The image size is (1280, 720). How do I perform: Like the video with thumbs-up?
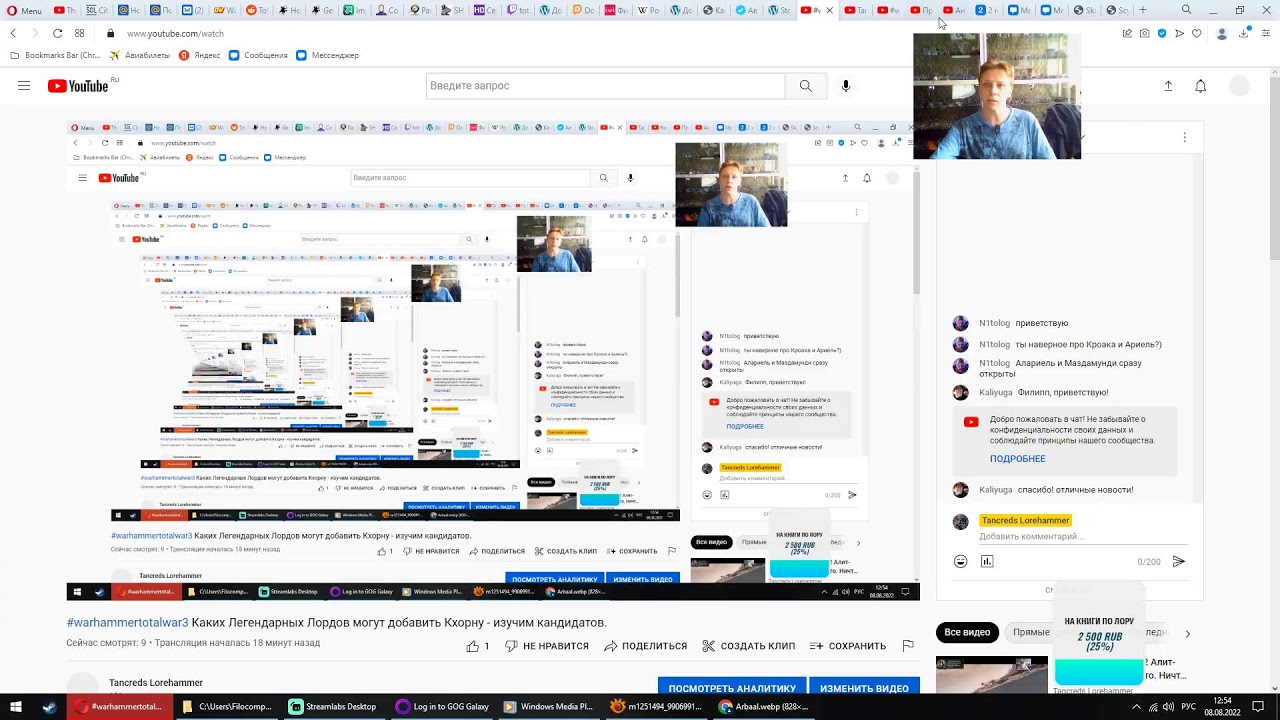[477, 646]
